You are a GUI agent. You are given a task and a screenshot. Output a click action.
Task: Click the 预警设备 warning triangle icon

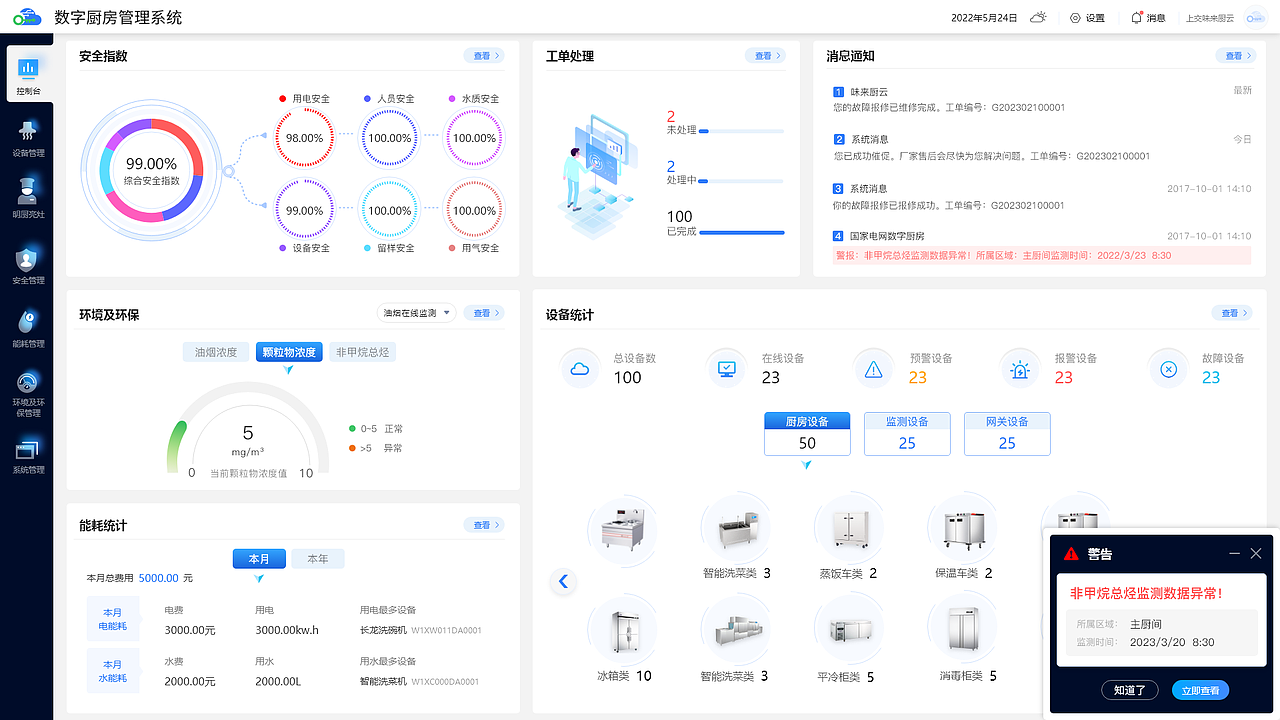coord(874,369)
